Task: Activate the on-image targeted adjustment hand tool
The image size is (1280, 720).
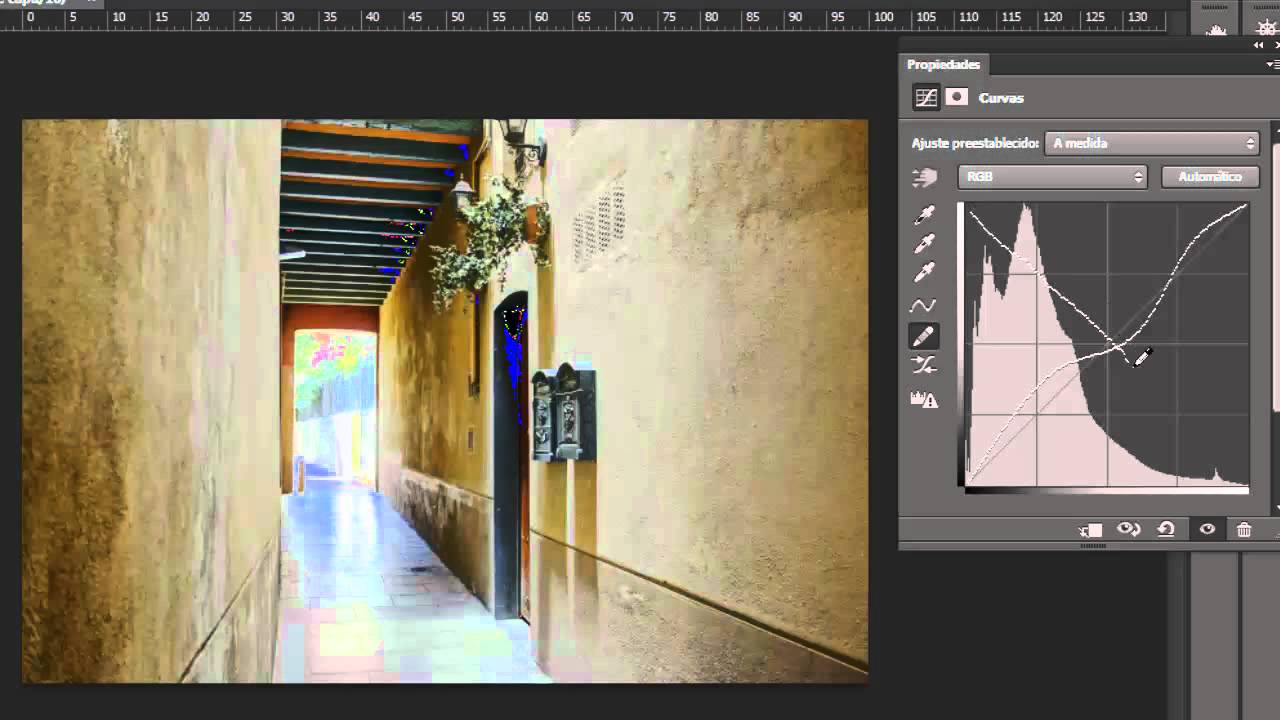Action: [x=924, y=178]
